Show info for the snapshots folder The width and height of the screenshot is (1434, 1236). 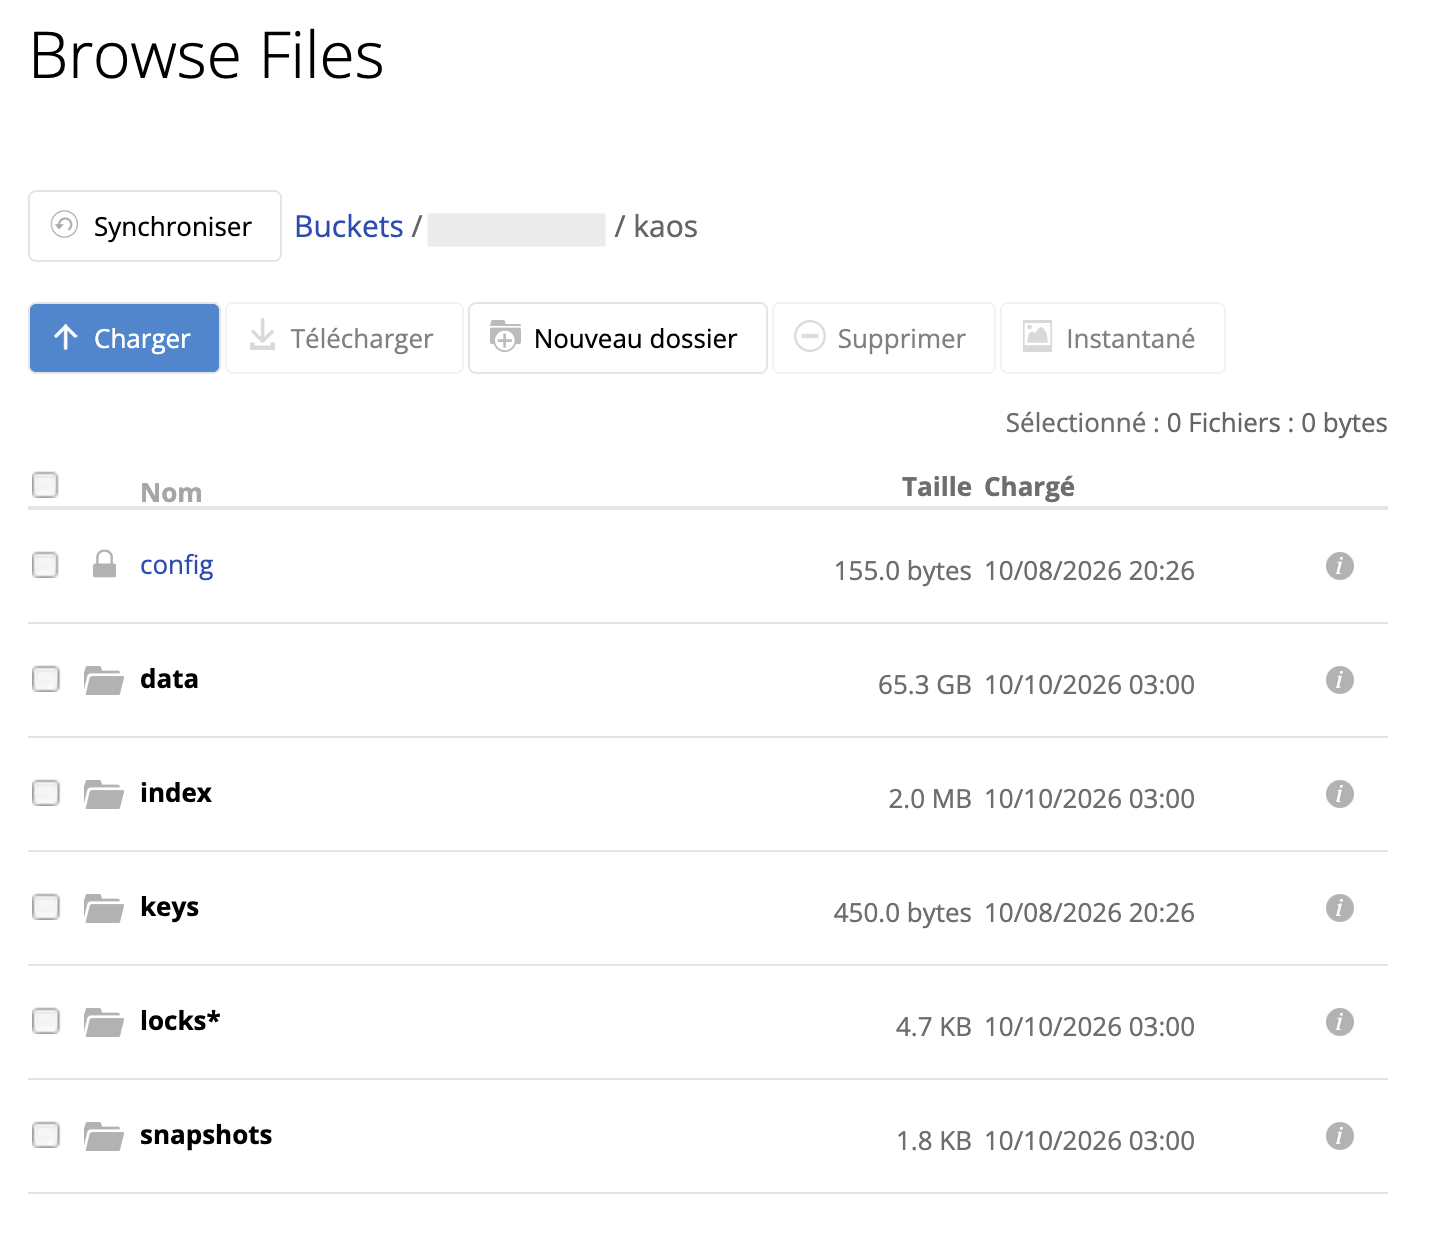click(x=1340, y=1136)
